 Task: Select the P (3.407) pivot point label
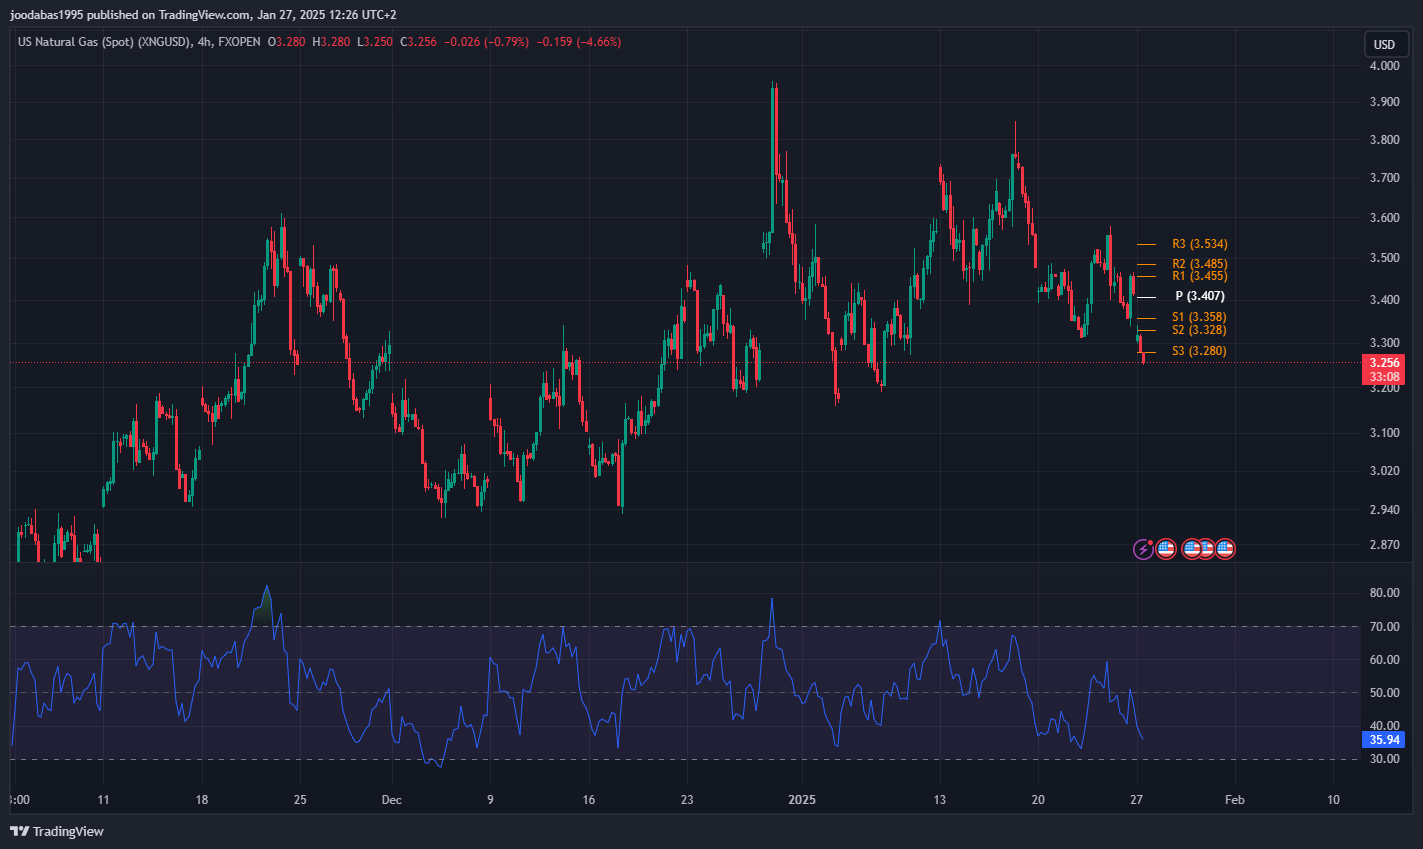(x=1199, y=296)
